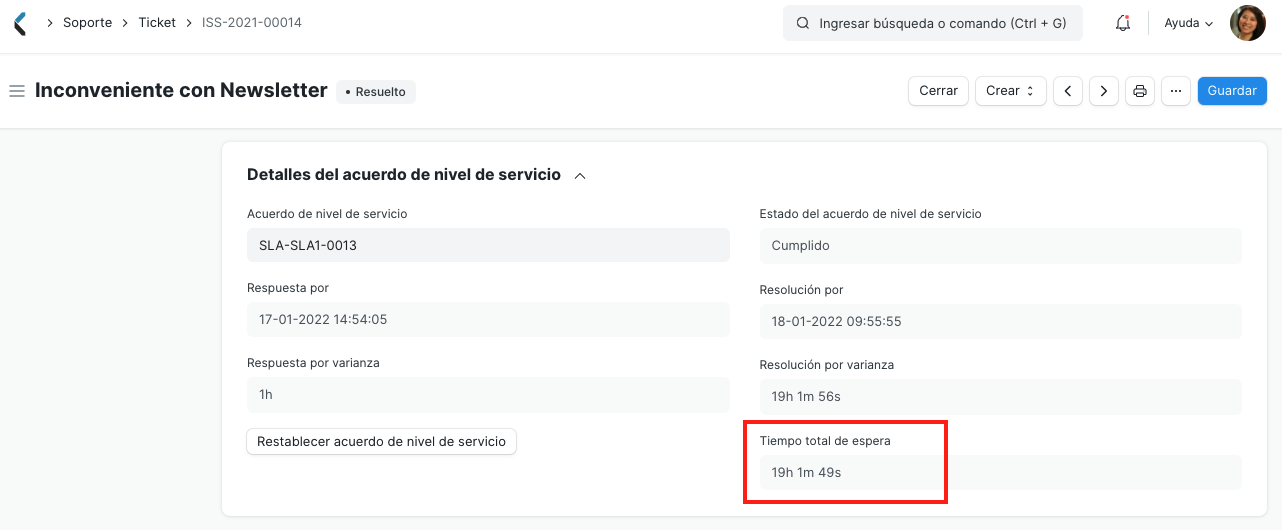The height and width of the screenshot is (530, 1282).
Task: Click the search magnifier icon
Action: click(802, 23)
